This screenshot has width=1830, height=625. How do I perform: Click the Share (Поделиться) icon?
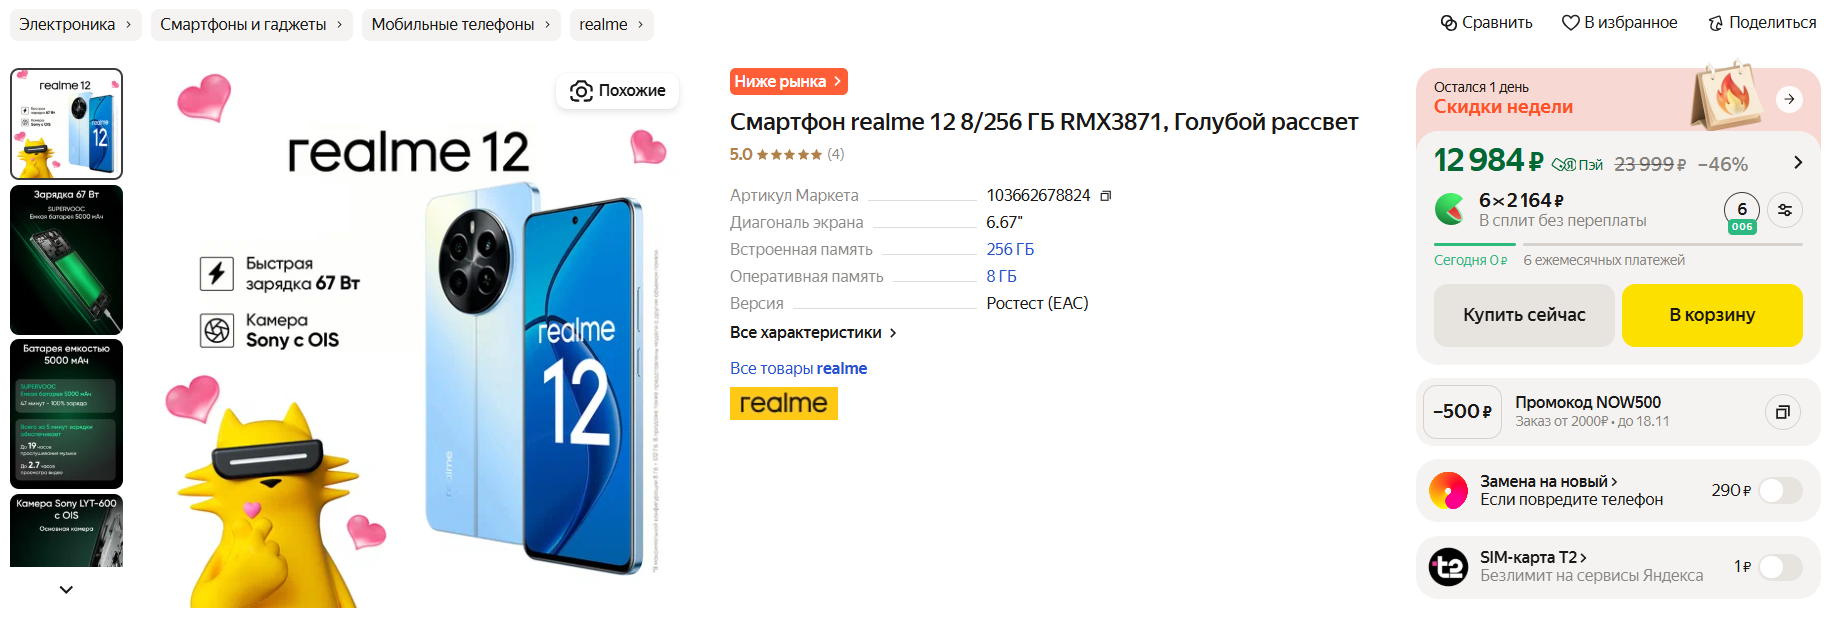point(1716,23)
